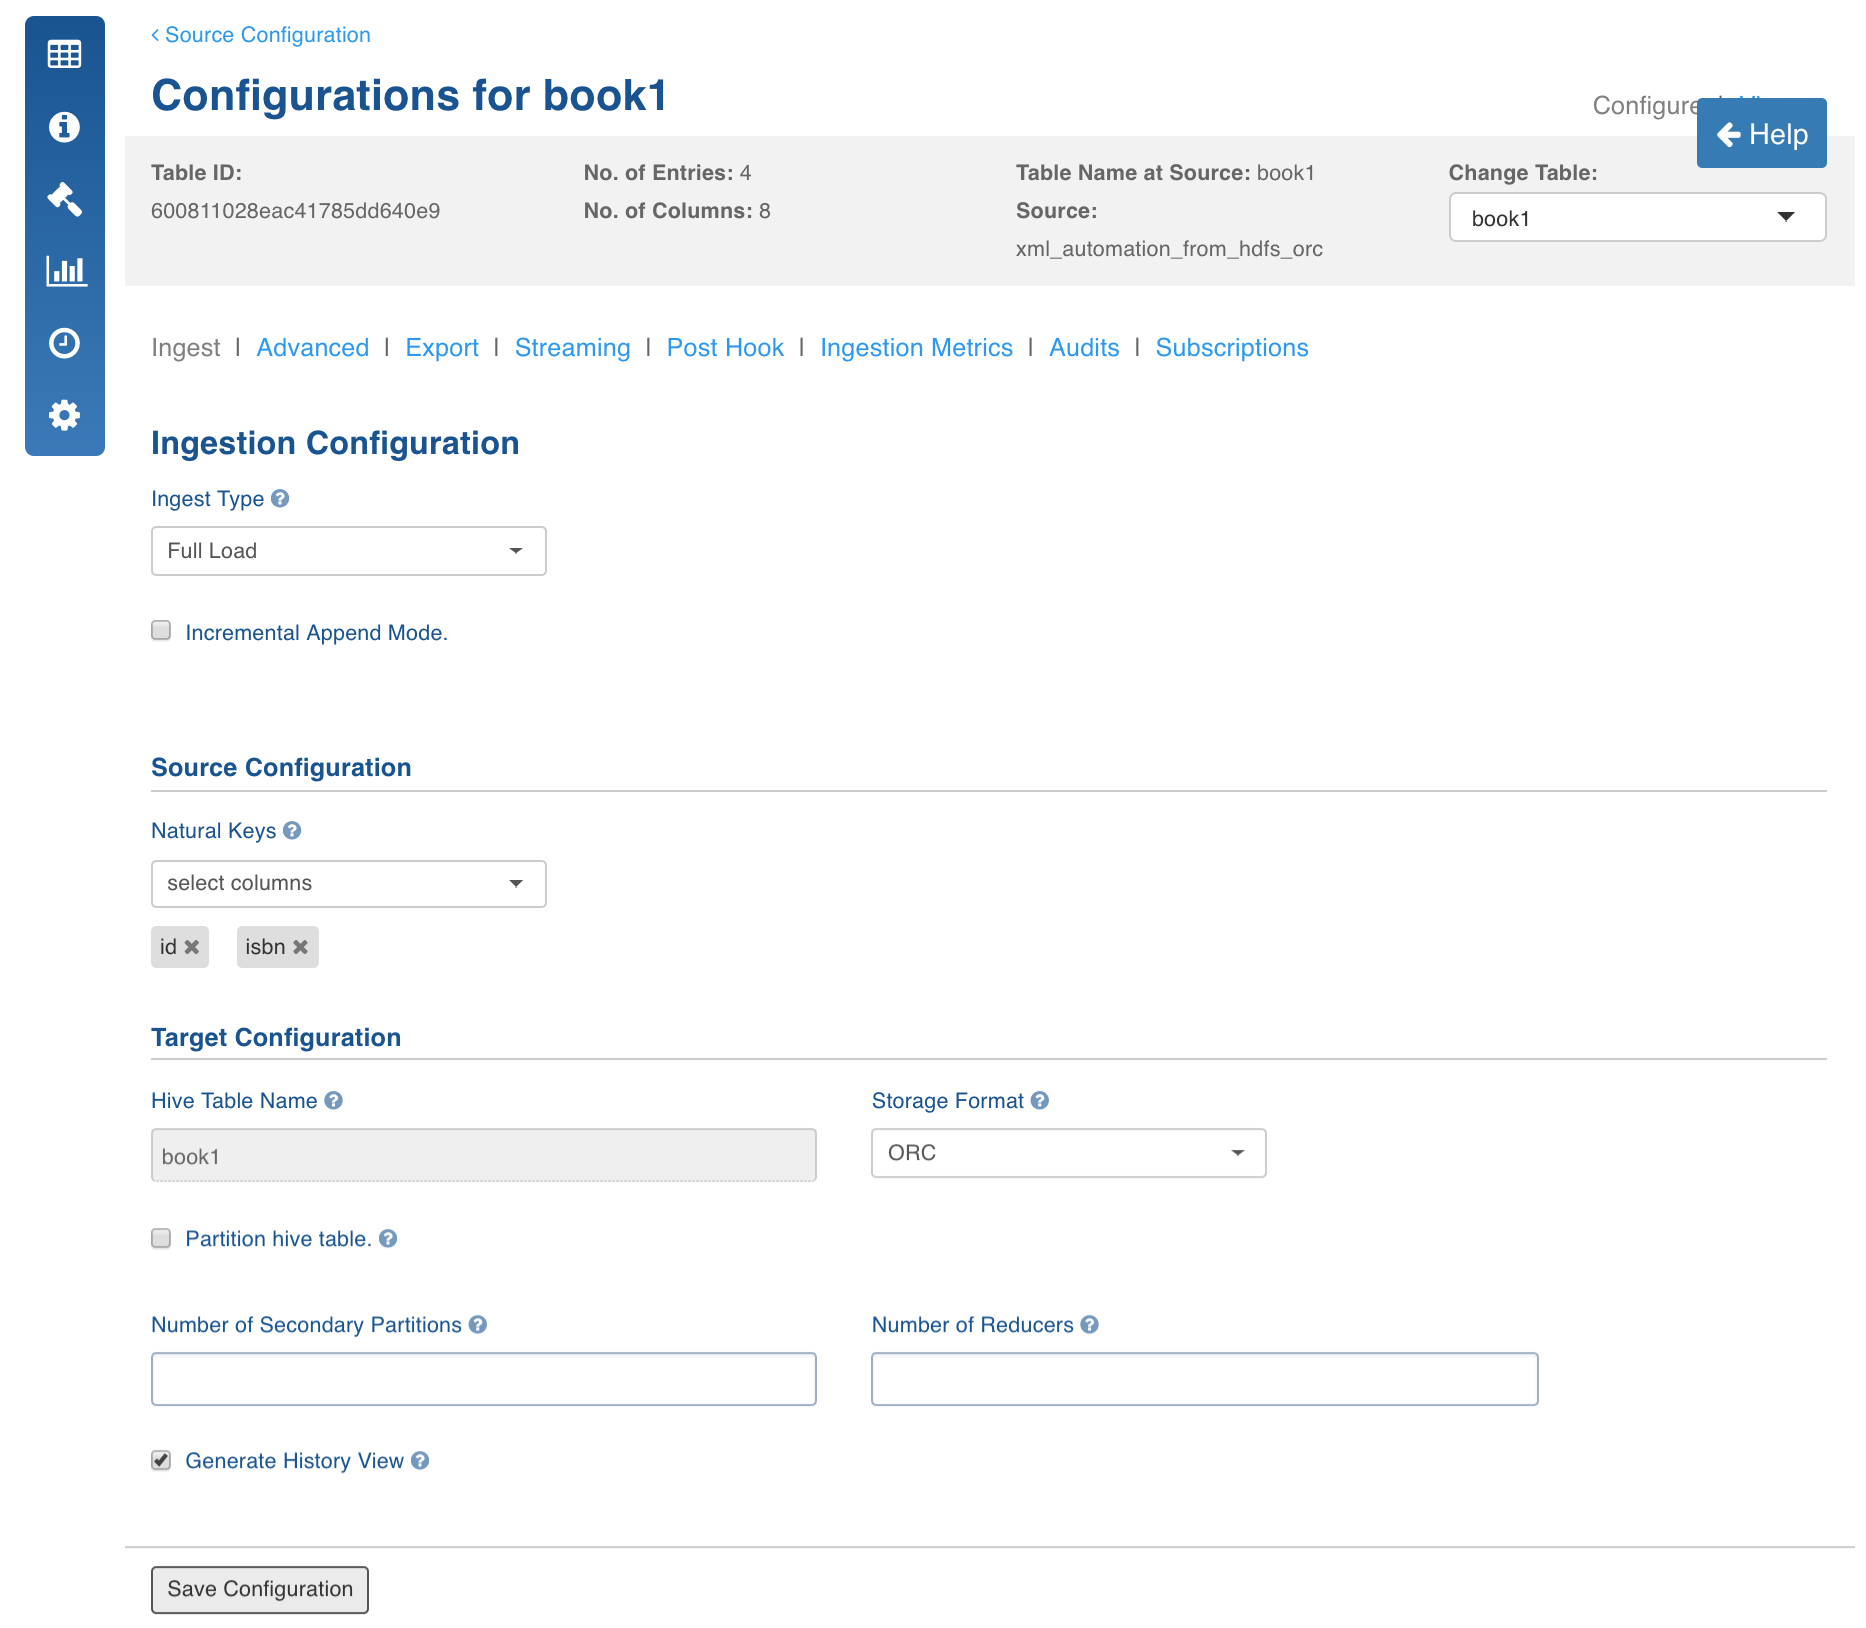Image resolution: width=1866 pixels, height=1628 pixels.
Task: Click help icon for Number of Reducers
Action: (1090, 1324)
